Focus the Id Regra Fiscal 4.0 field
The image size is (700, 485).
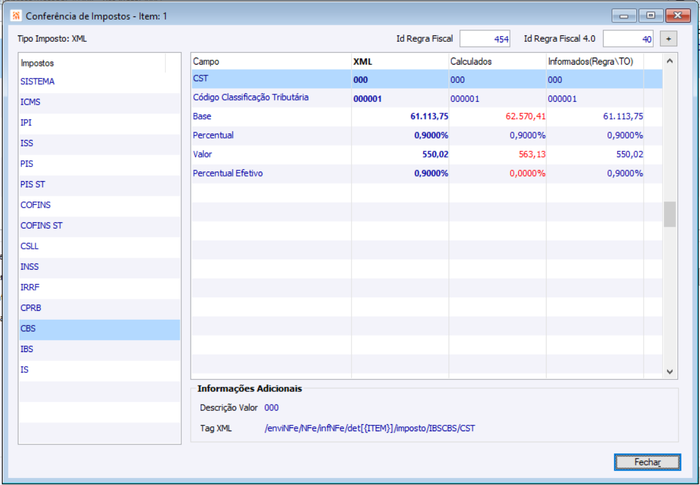pyautogui.click(x=628, y=39)
